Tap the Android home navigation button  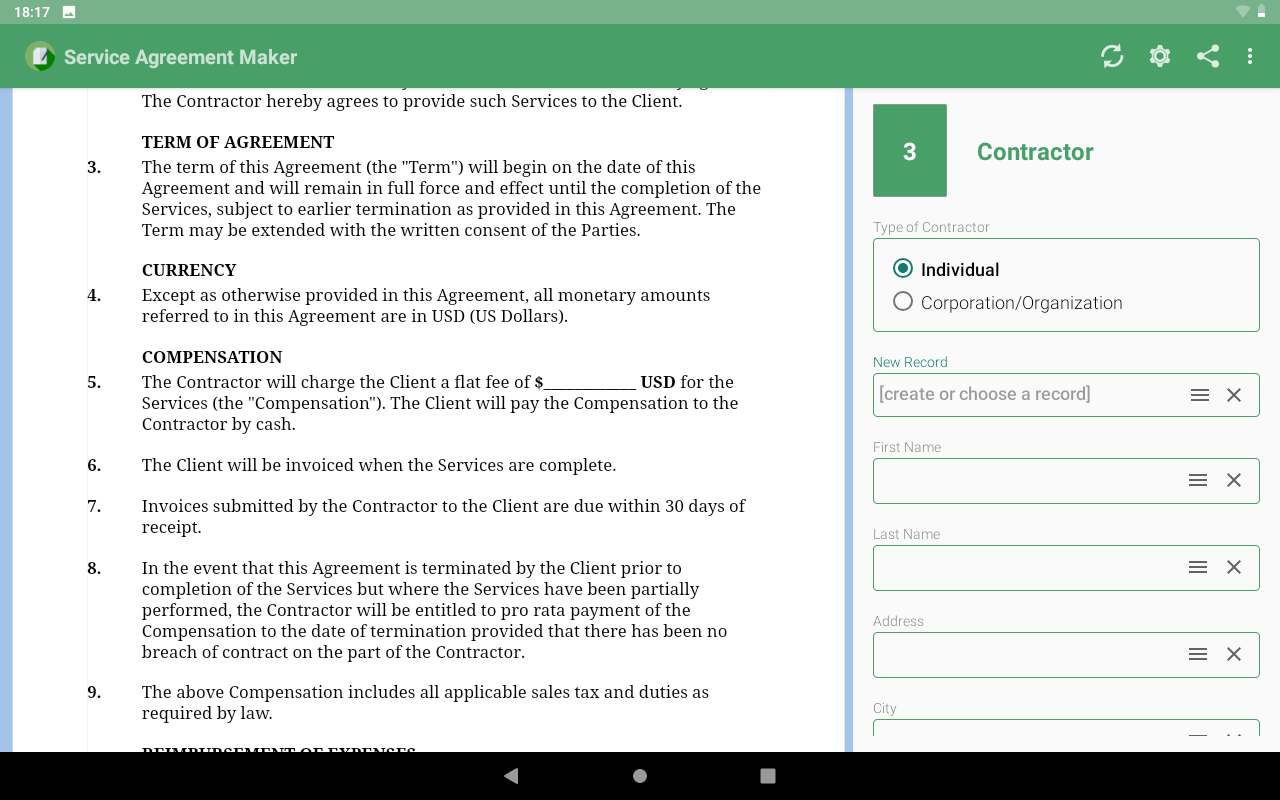pos(640,776)
